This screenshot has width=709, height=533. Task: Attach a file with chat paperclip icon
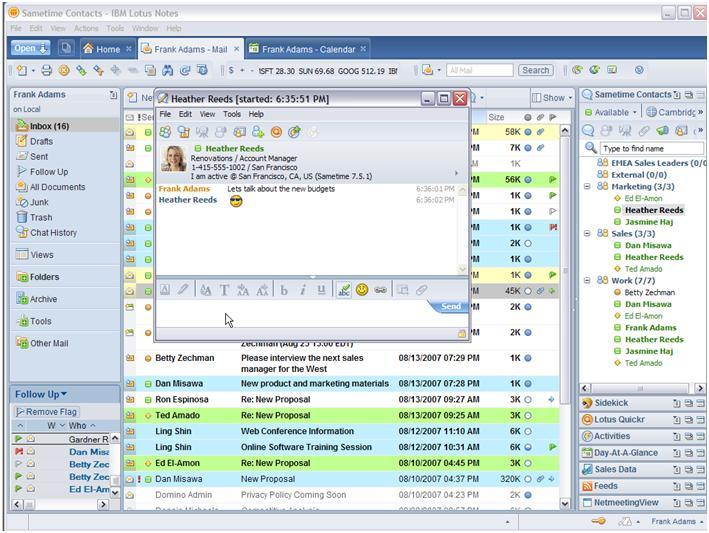pos(421,290)
